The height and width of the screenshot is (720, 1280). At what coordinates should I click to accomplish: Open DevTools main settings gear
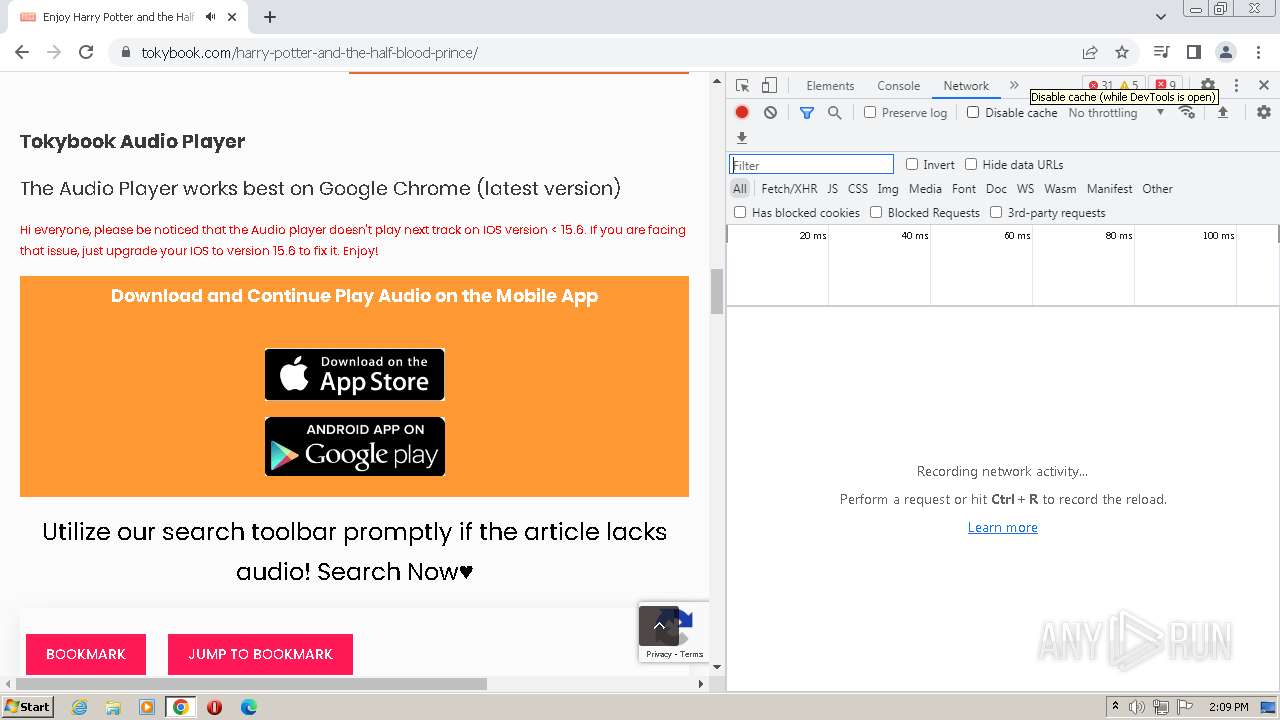(1208, 85)
